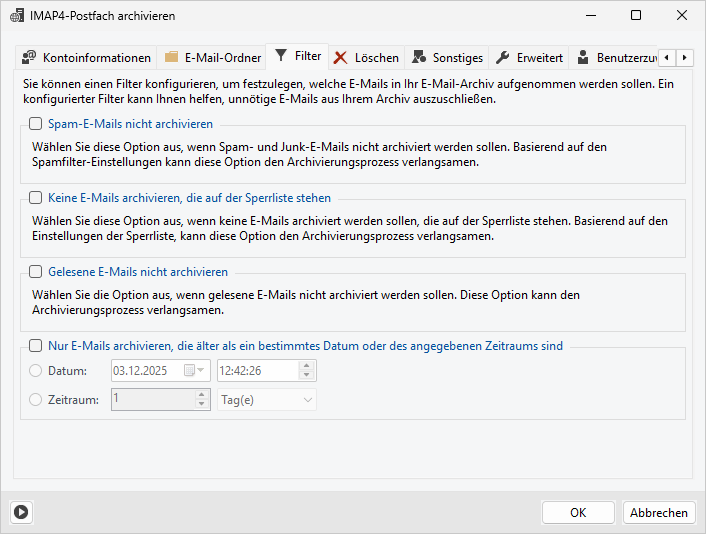Screen dimensions: 706x534
Task: Click the play icon in bottom bar
Action: click(21, 512)
